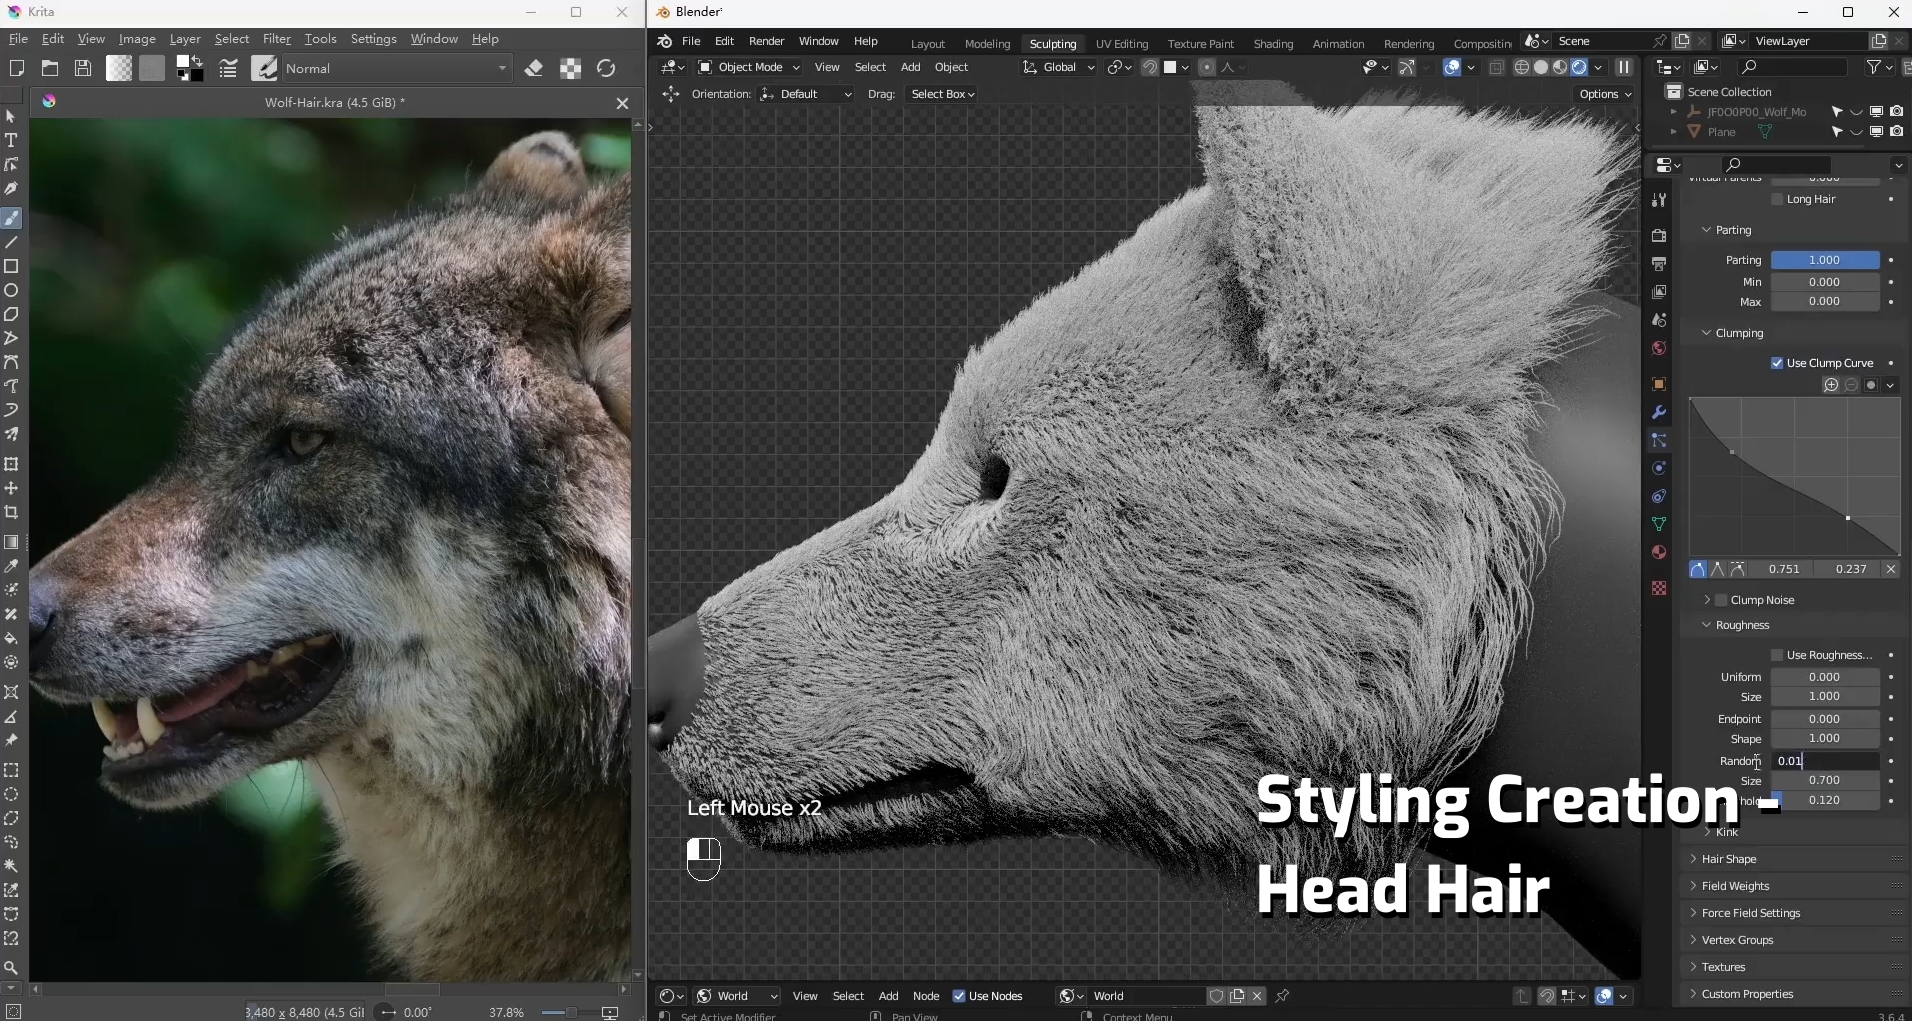Image resolution: width=1912 pixels, height=1021 pixels.
Task: Open the Object Mode dropdown
Action: tap(749, 67)
